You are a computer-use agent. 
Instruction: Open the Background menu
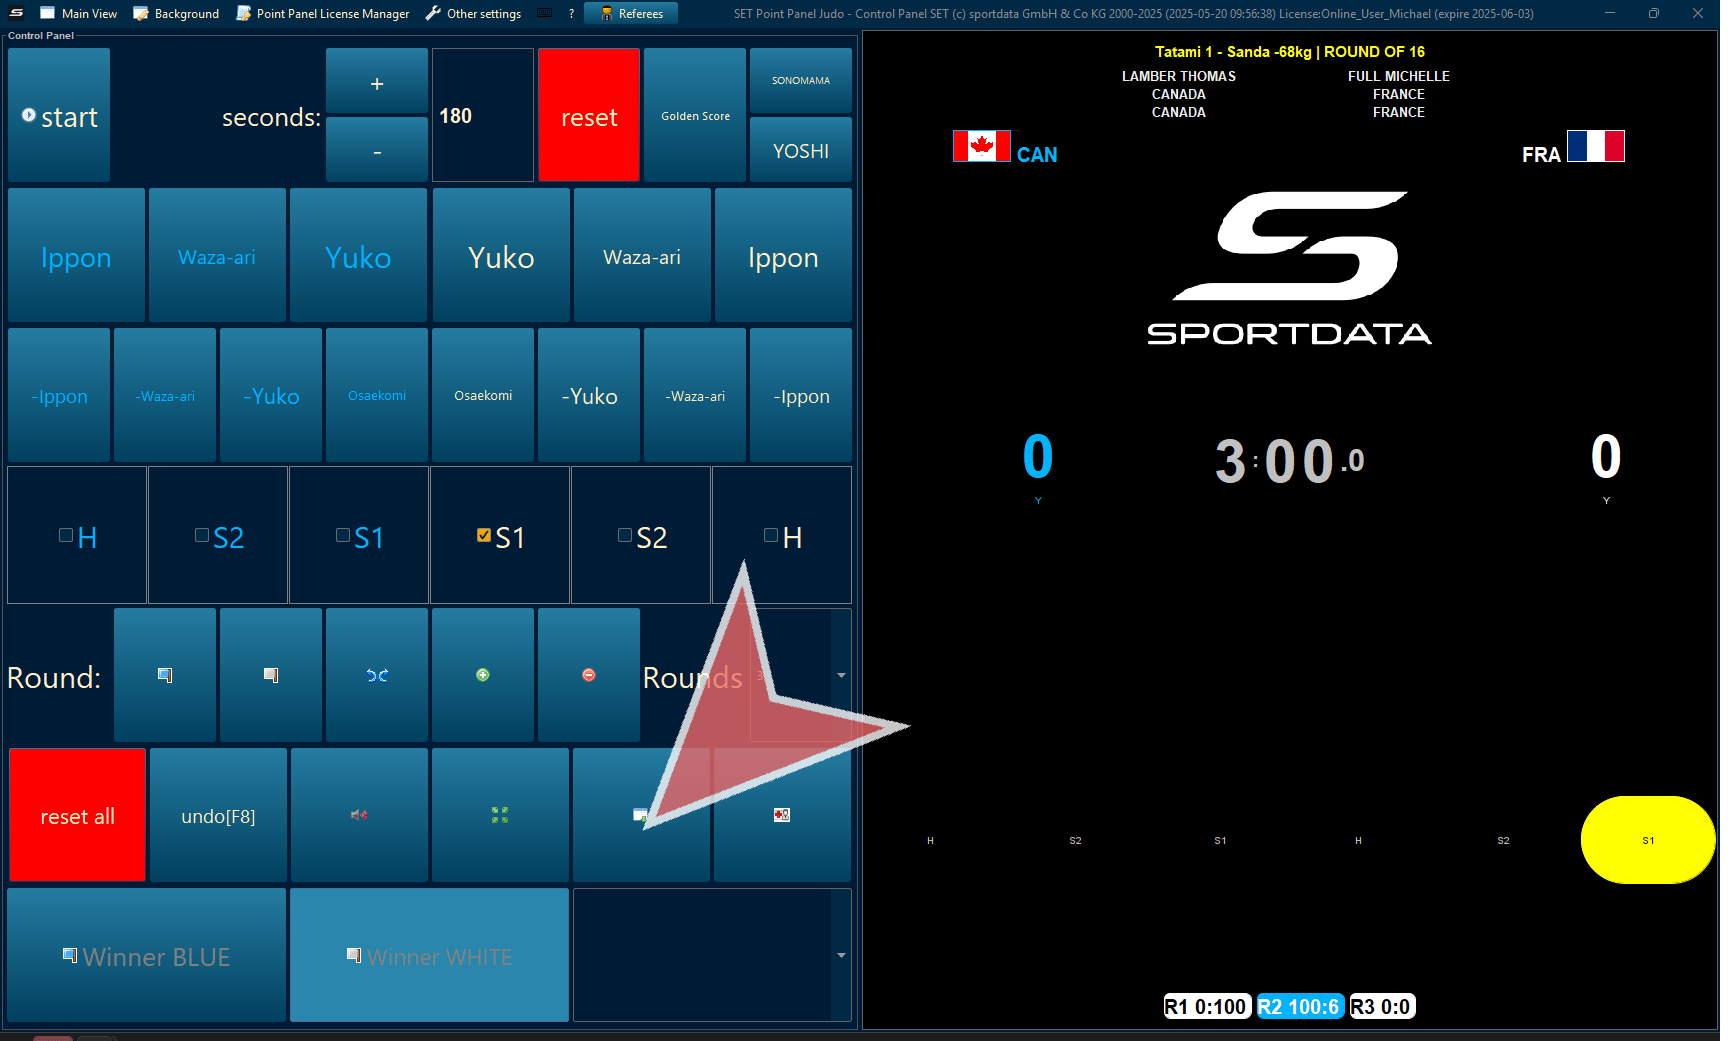[x=176, y=13]
